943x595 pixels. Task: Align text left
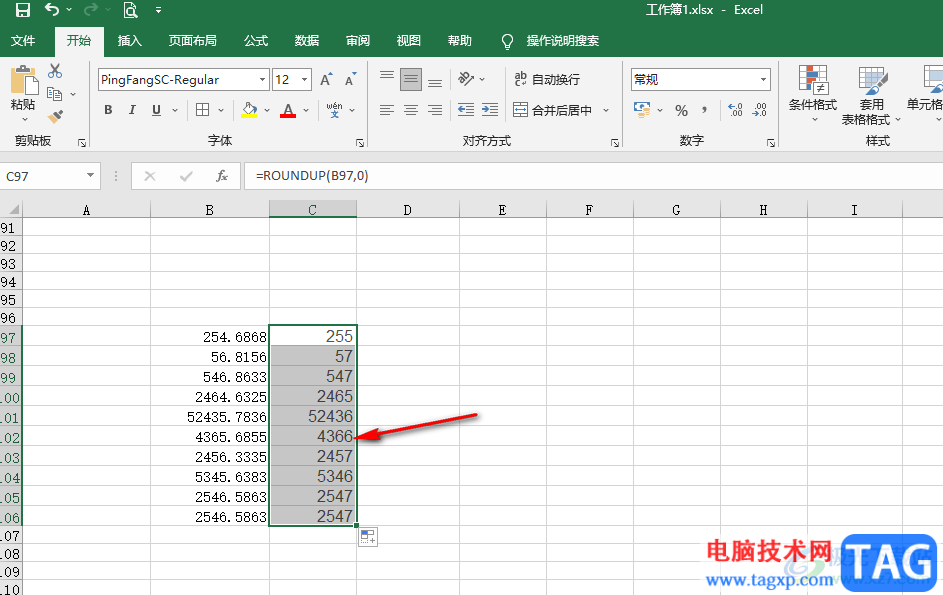(387, 110)
